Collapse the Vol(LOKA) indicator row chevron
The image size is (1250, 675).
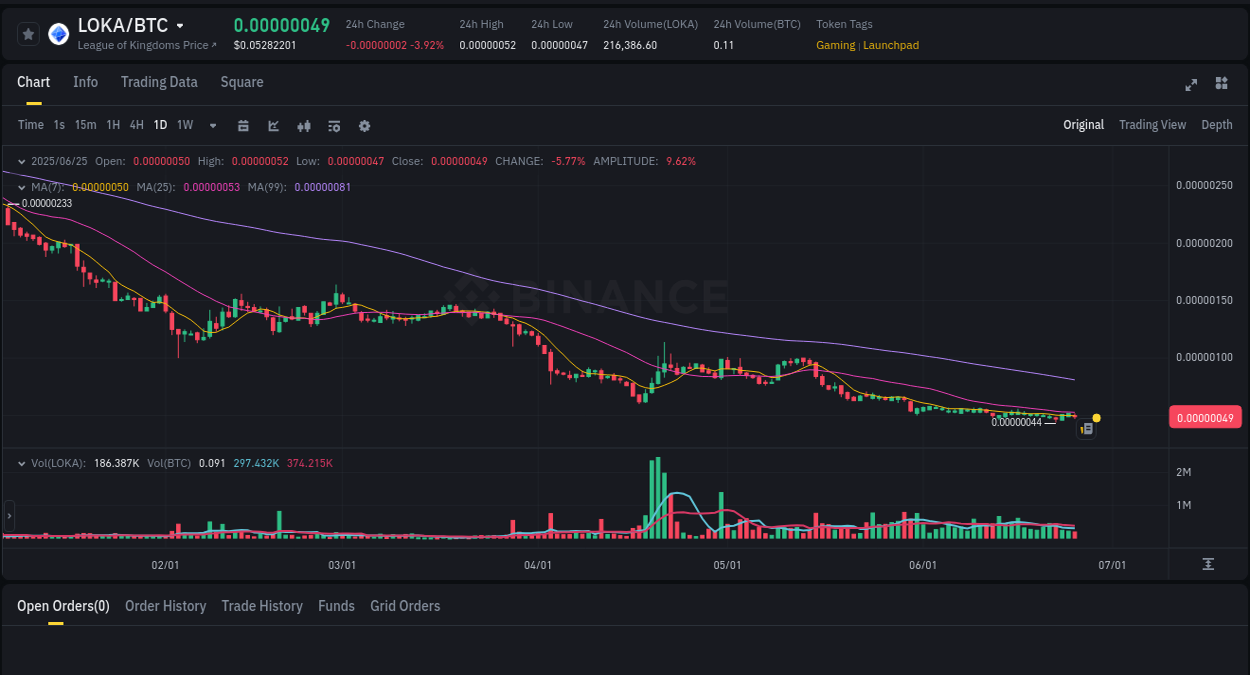click(x=21, y=463)
